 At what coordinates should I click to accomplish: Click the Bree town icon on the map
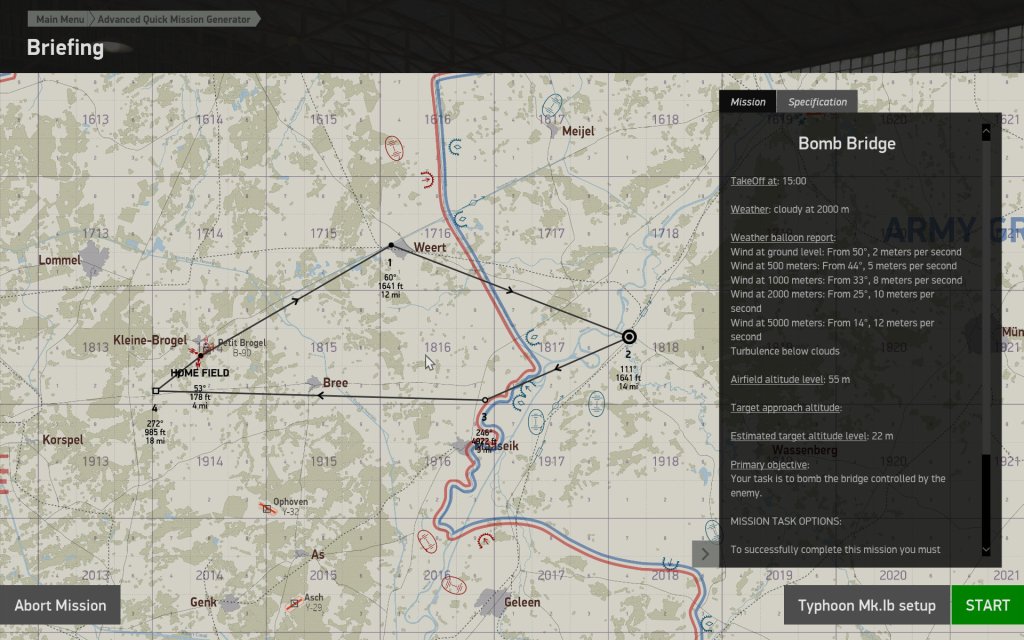314,382
